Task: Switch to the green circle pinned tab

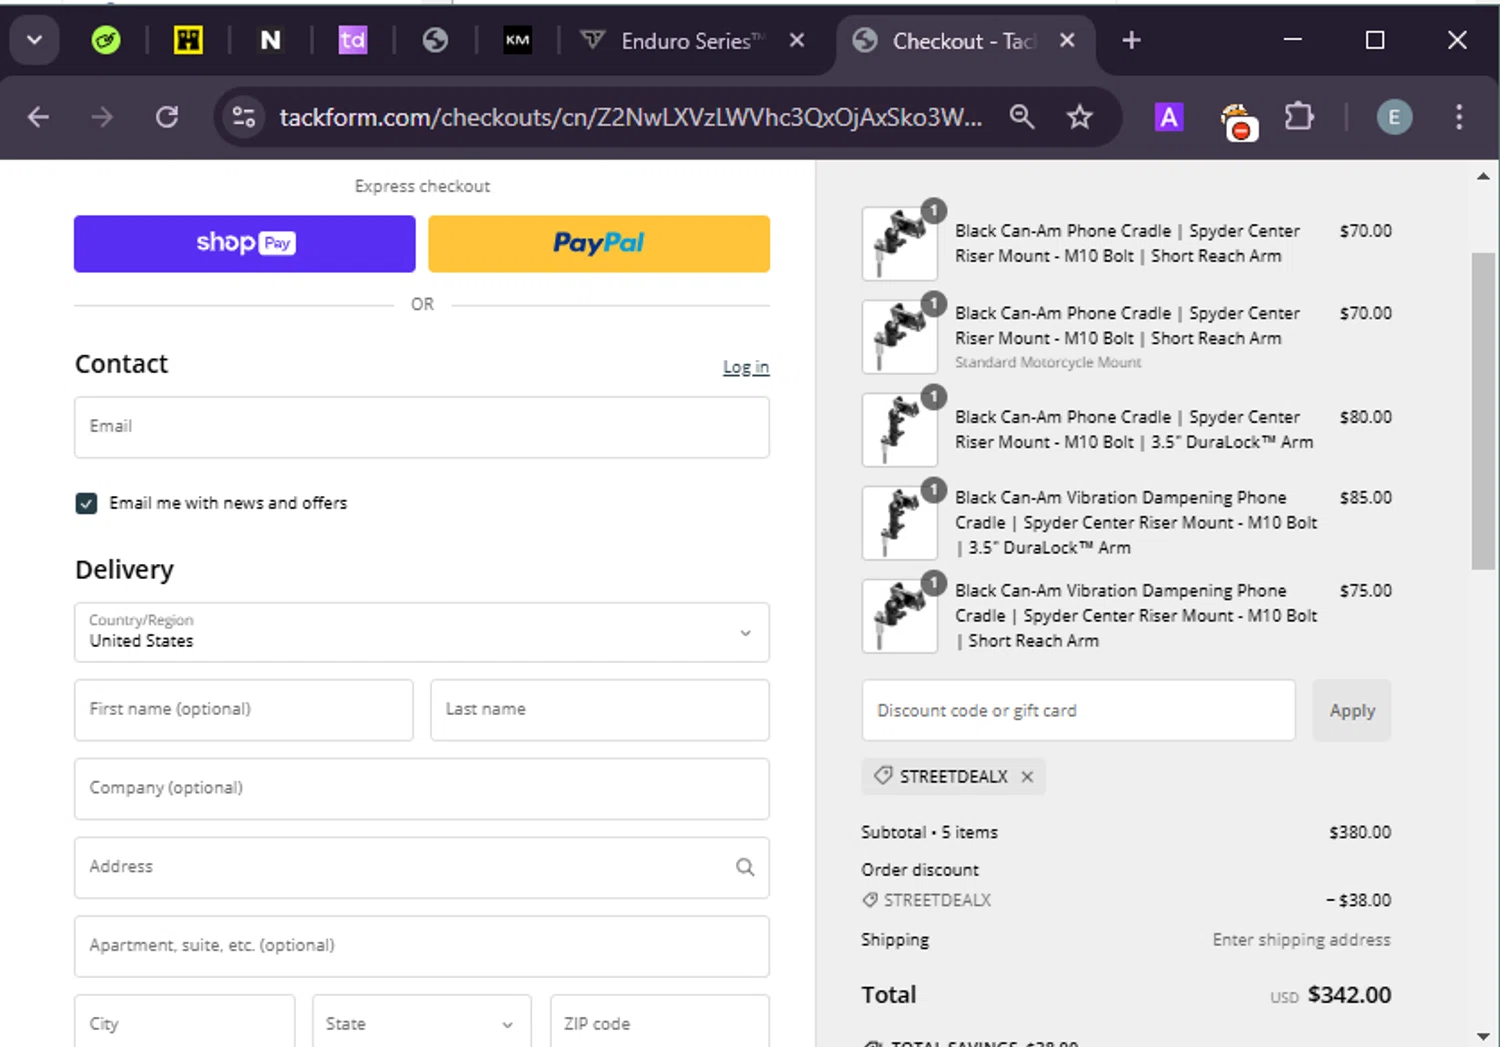Action: point(106,41)
